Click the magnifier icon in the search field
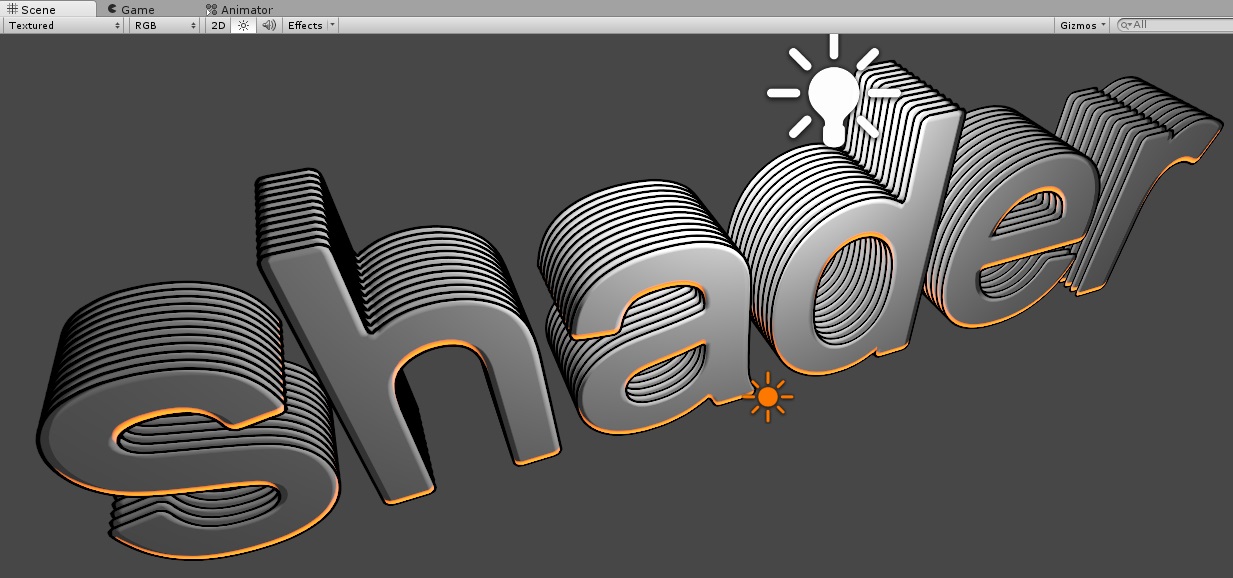Viewport: 1233px width, 578px height. (1124, 24)
